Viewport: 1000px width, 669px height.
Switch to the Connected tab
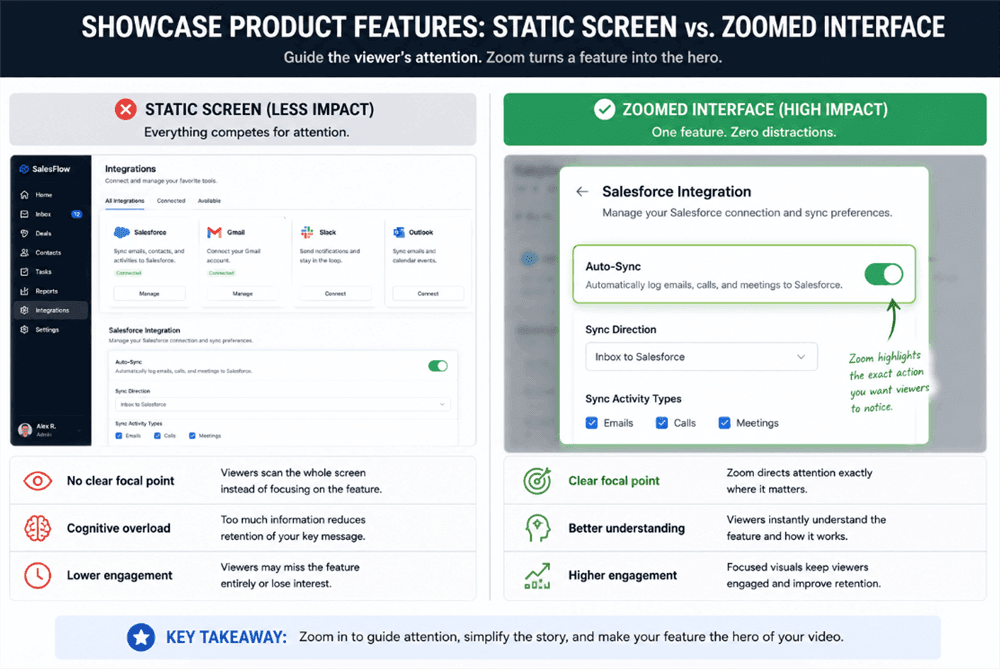[171, 201]
